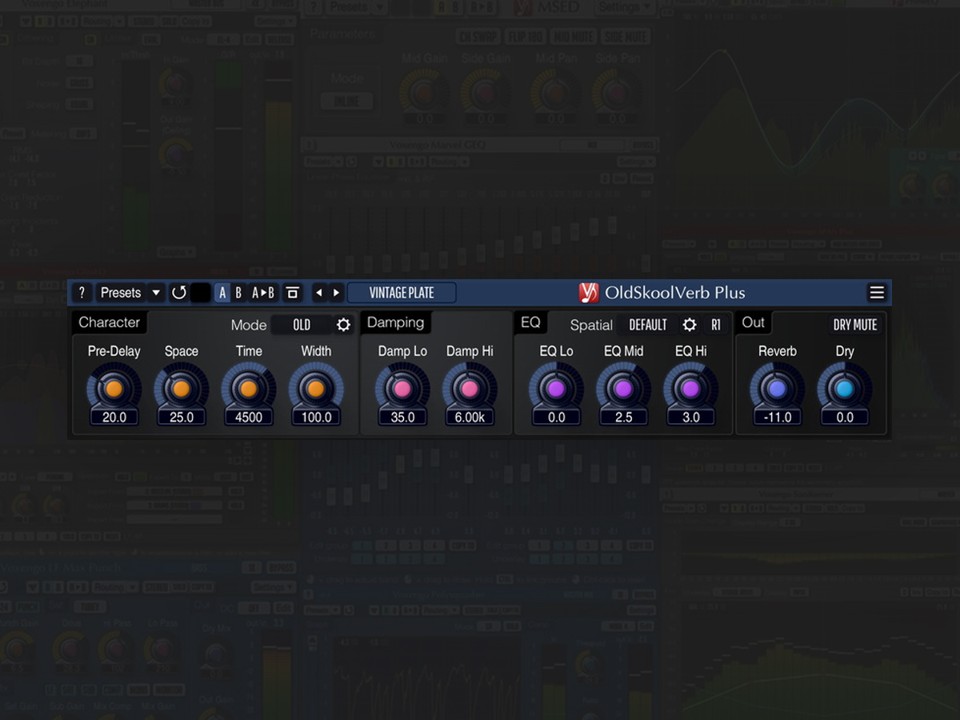The height and width of the screenshot is (720, 960).
Task: Click the Space value field 25.0
Action: coord(181,418)
